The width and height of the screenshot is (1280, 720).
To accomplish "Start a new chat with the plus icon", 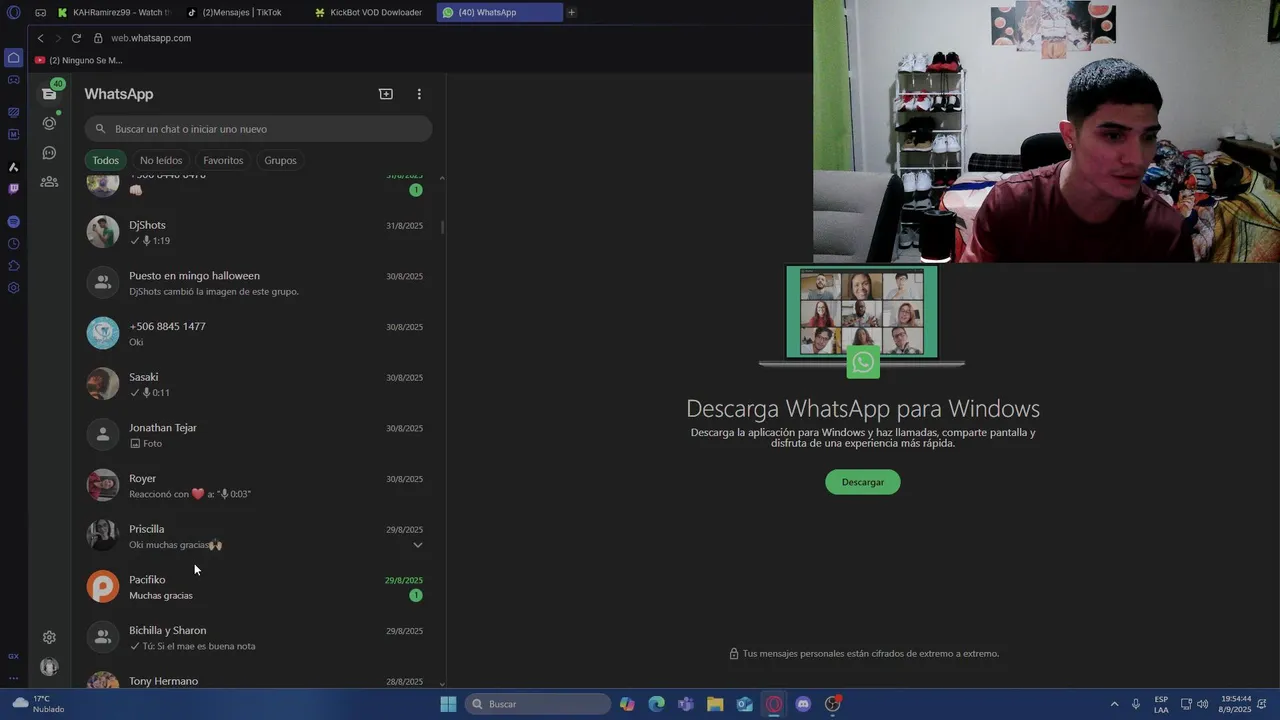I will coord(386,94).
